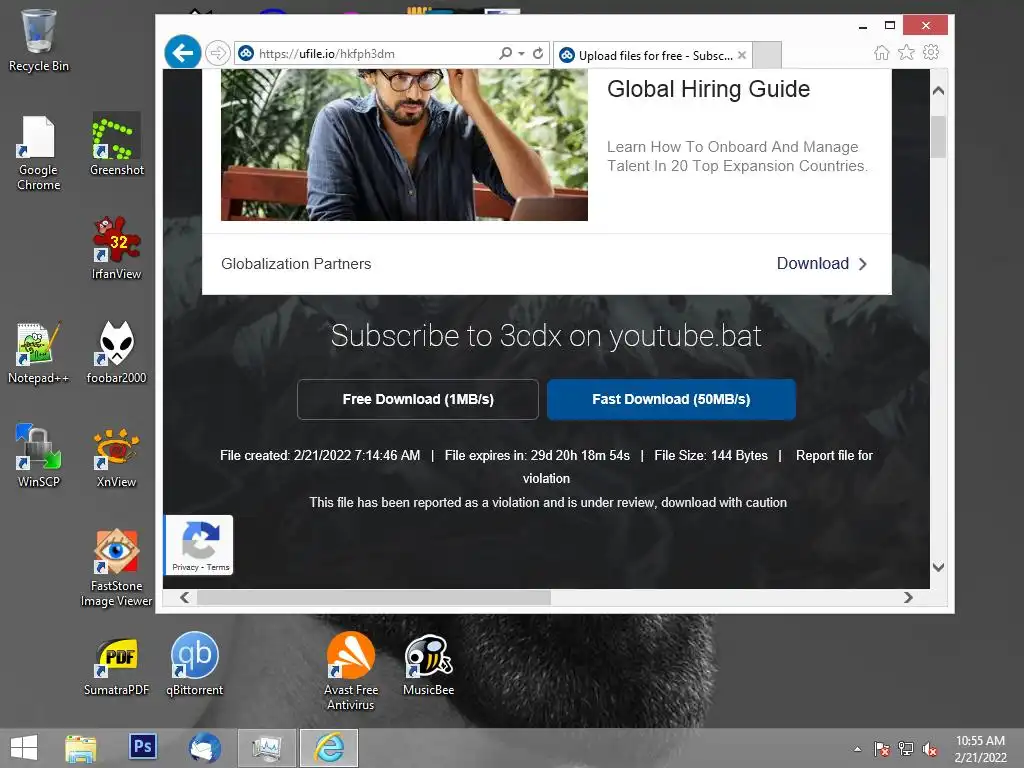Click the horizontal scrollbar thumb
This screenshot has height=768, width=1024.
tap(374, 598)
